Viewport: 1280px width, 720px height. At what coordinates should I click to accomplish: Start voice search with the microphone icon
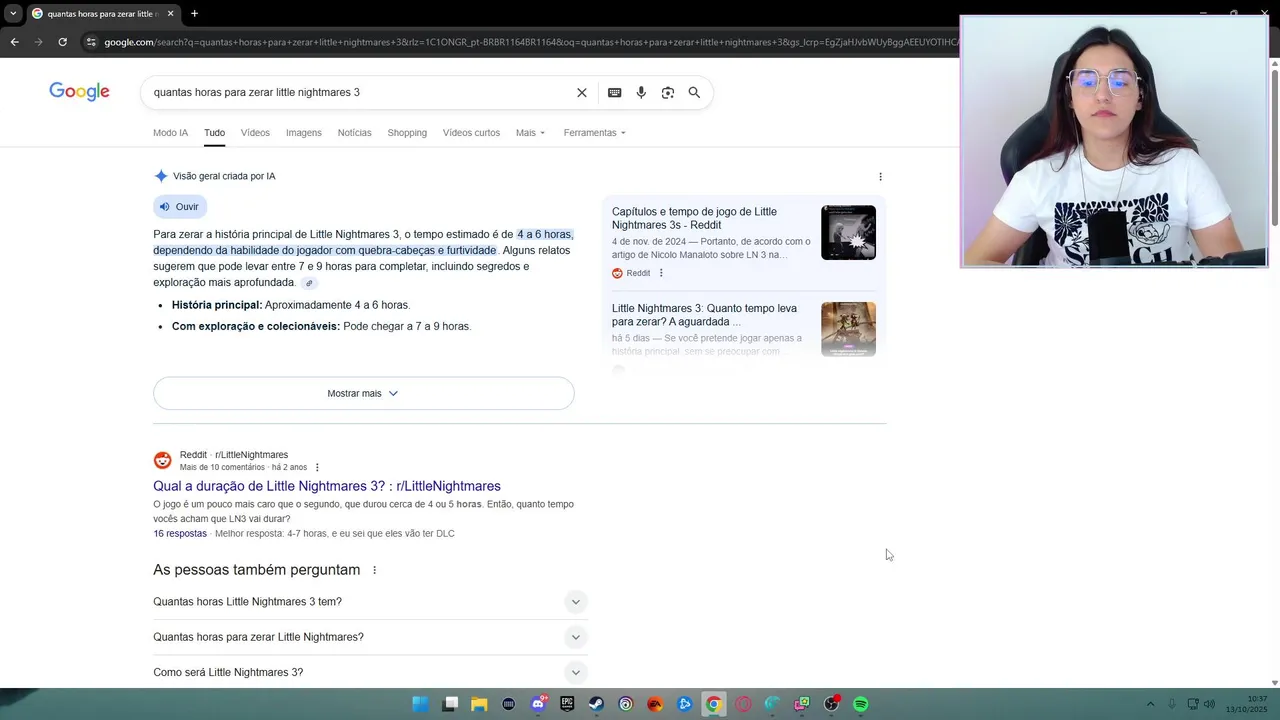641,92
